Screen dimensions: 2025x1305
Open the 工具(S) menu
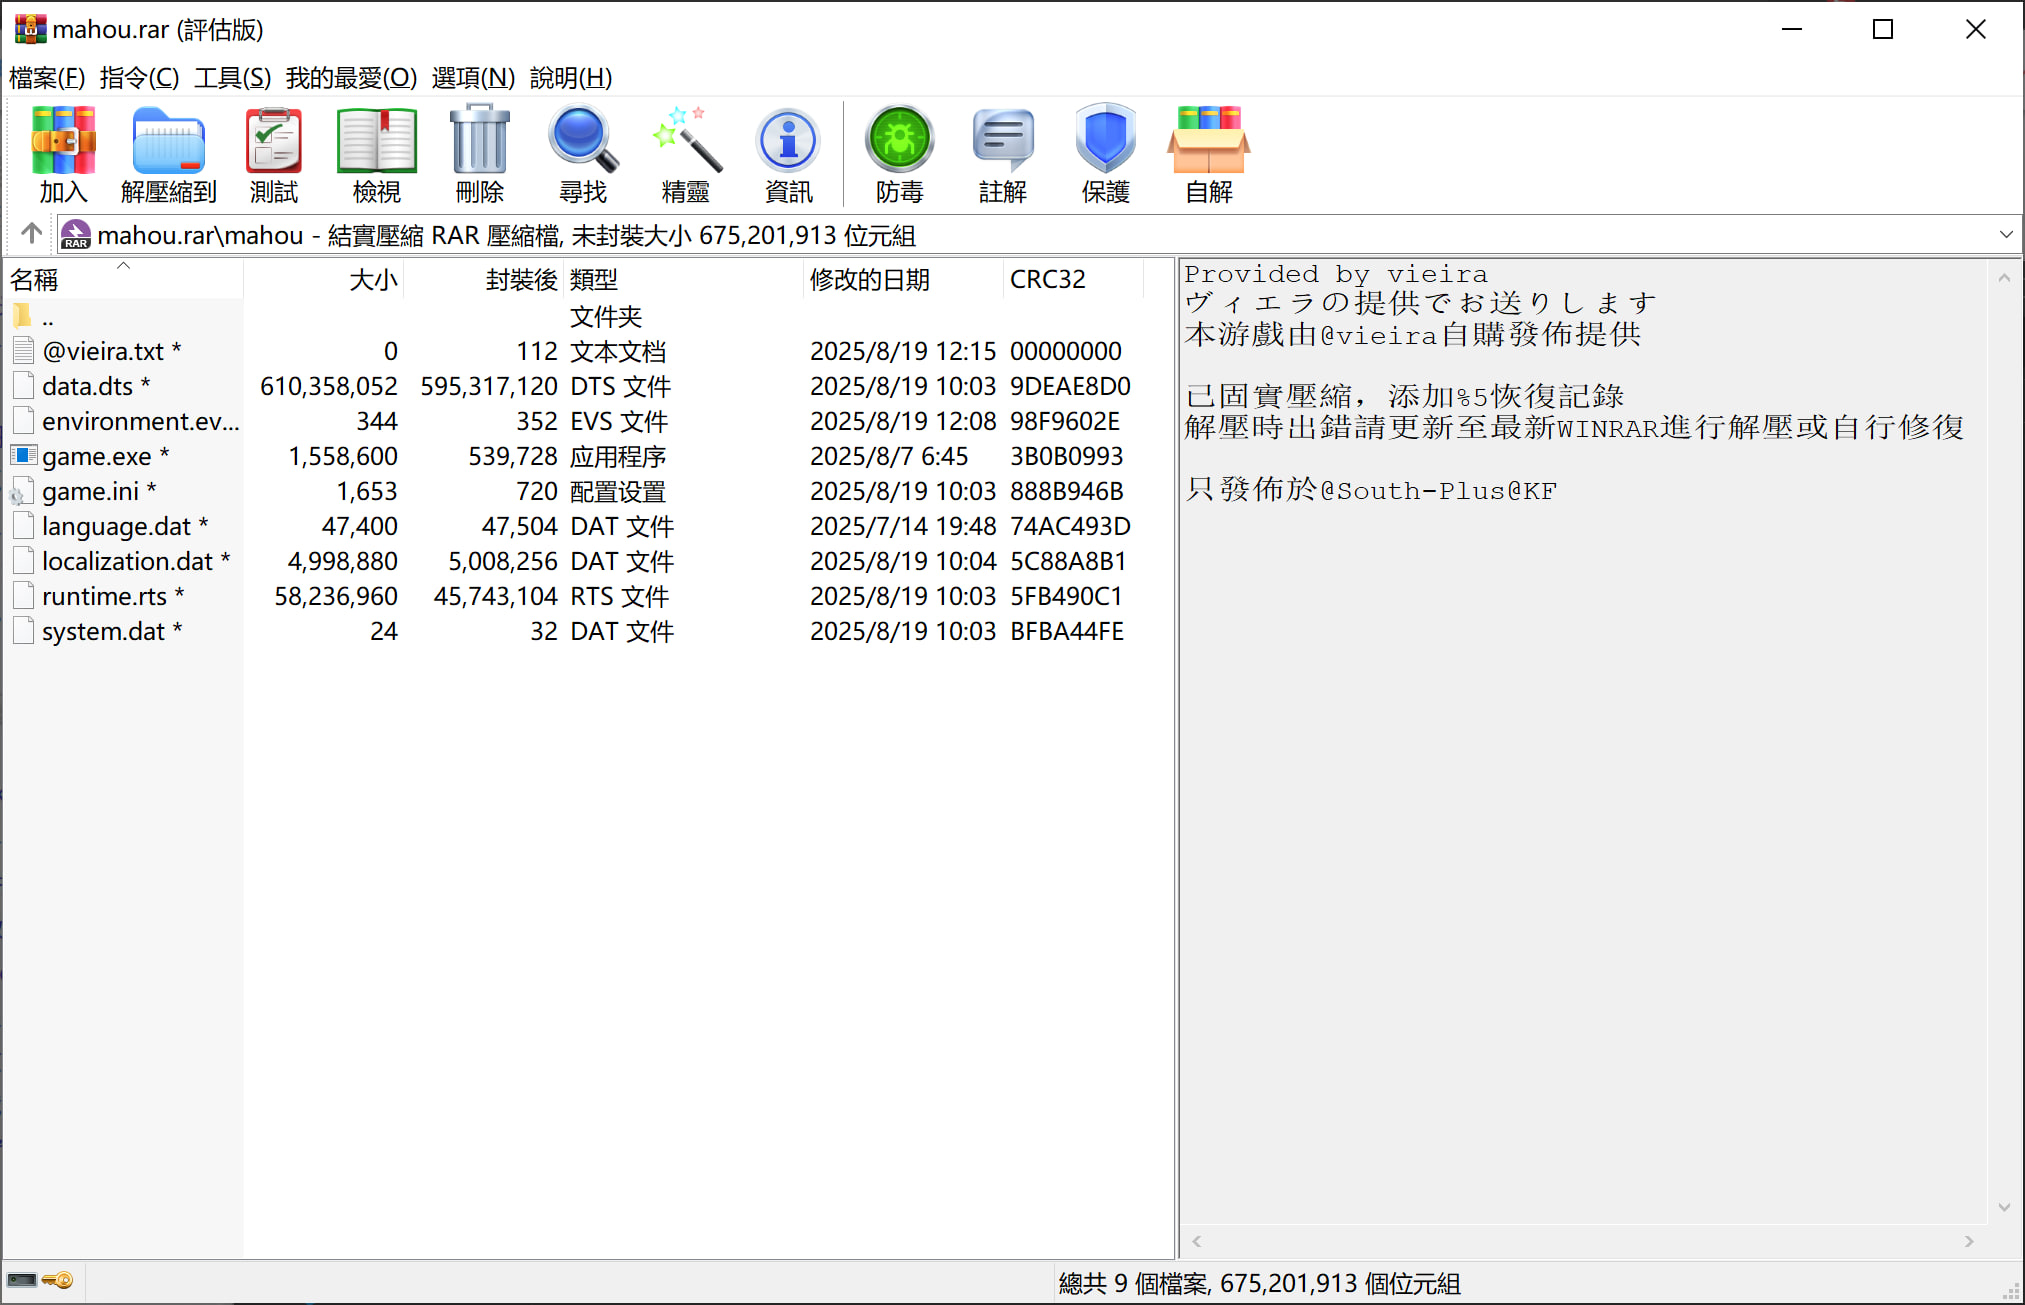tap(232, 78)
